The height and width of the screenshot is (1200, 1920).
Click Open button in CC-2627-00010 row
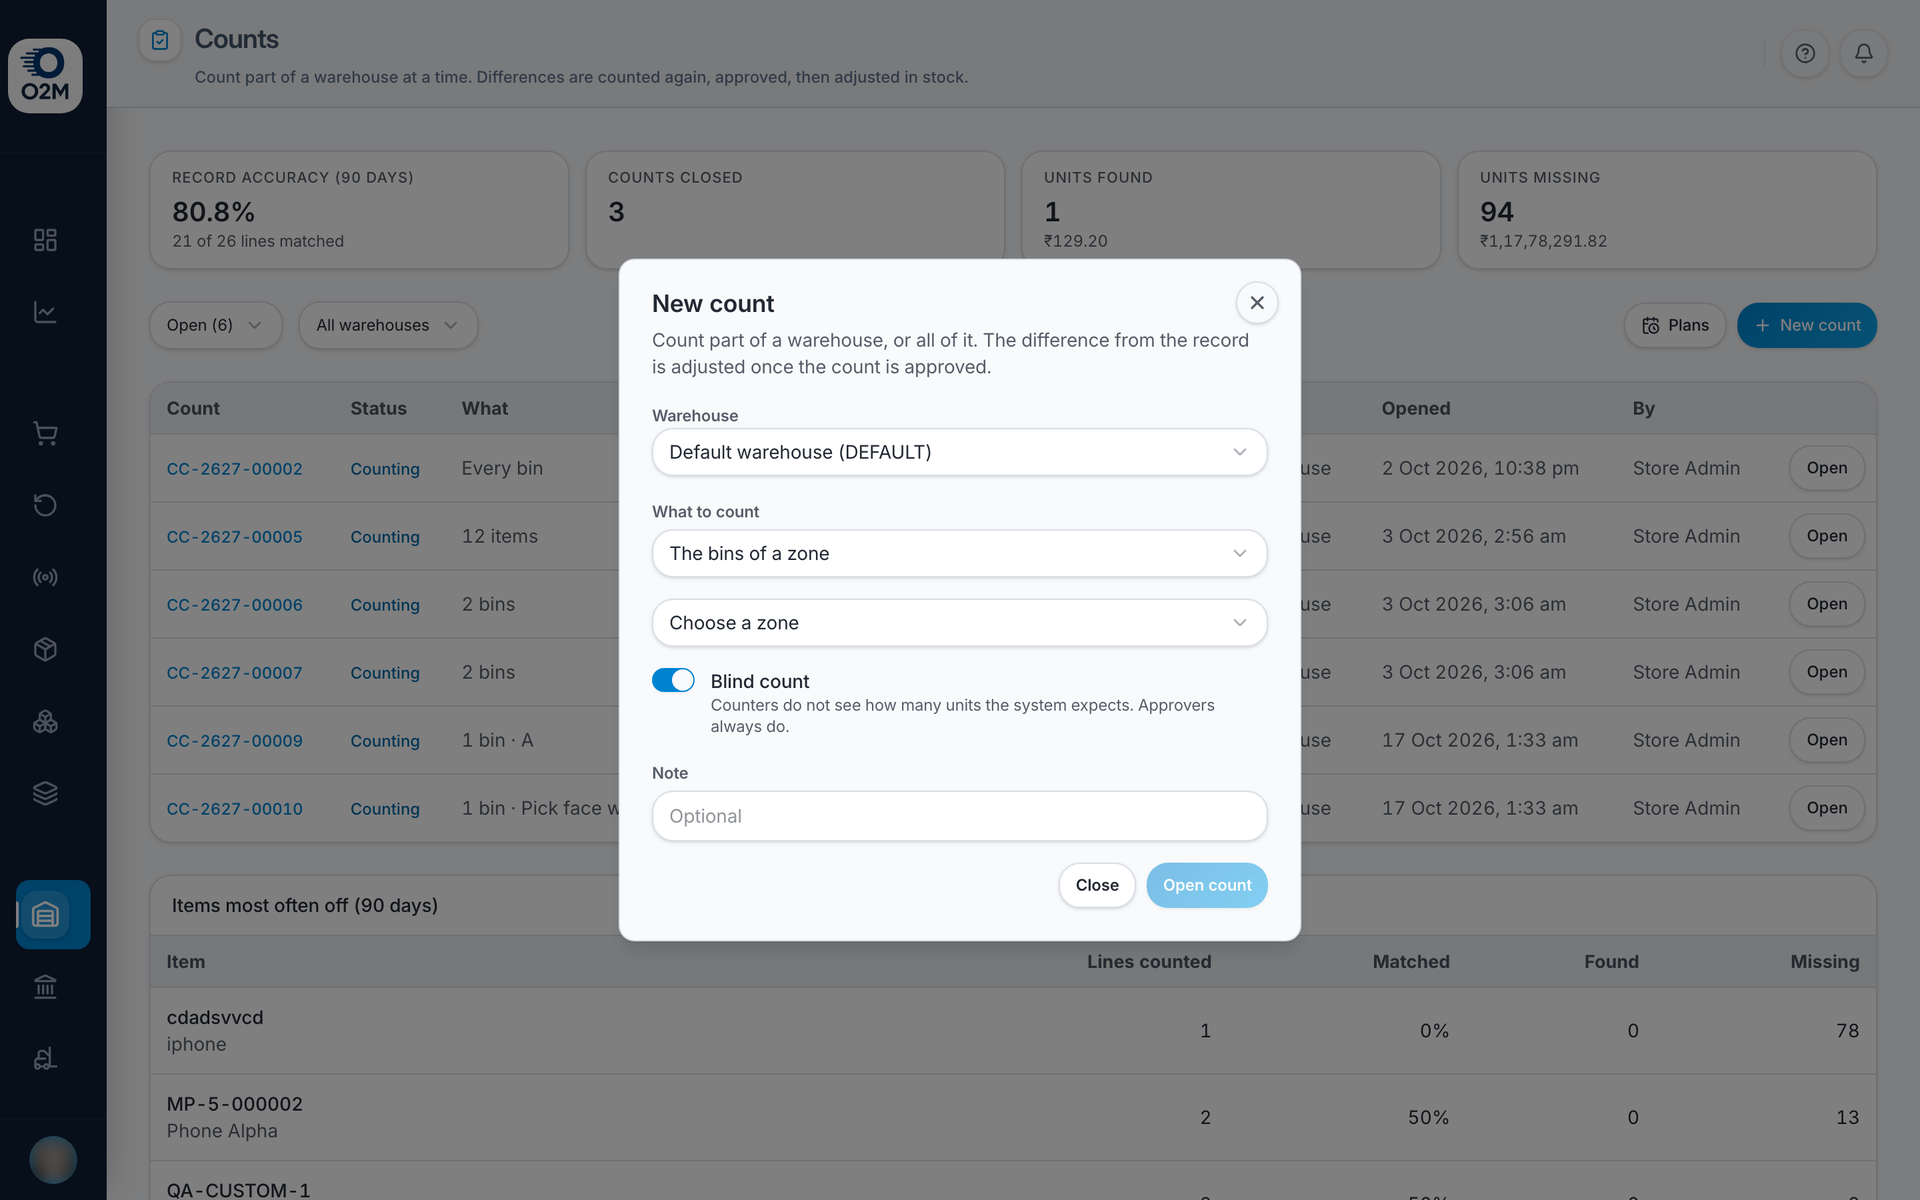[1826, 808]
